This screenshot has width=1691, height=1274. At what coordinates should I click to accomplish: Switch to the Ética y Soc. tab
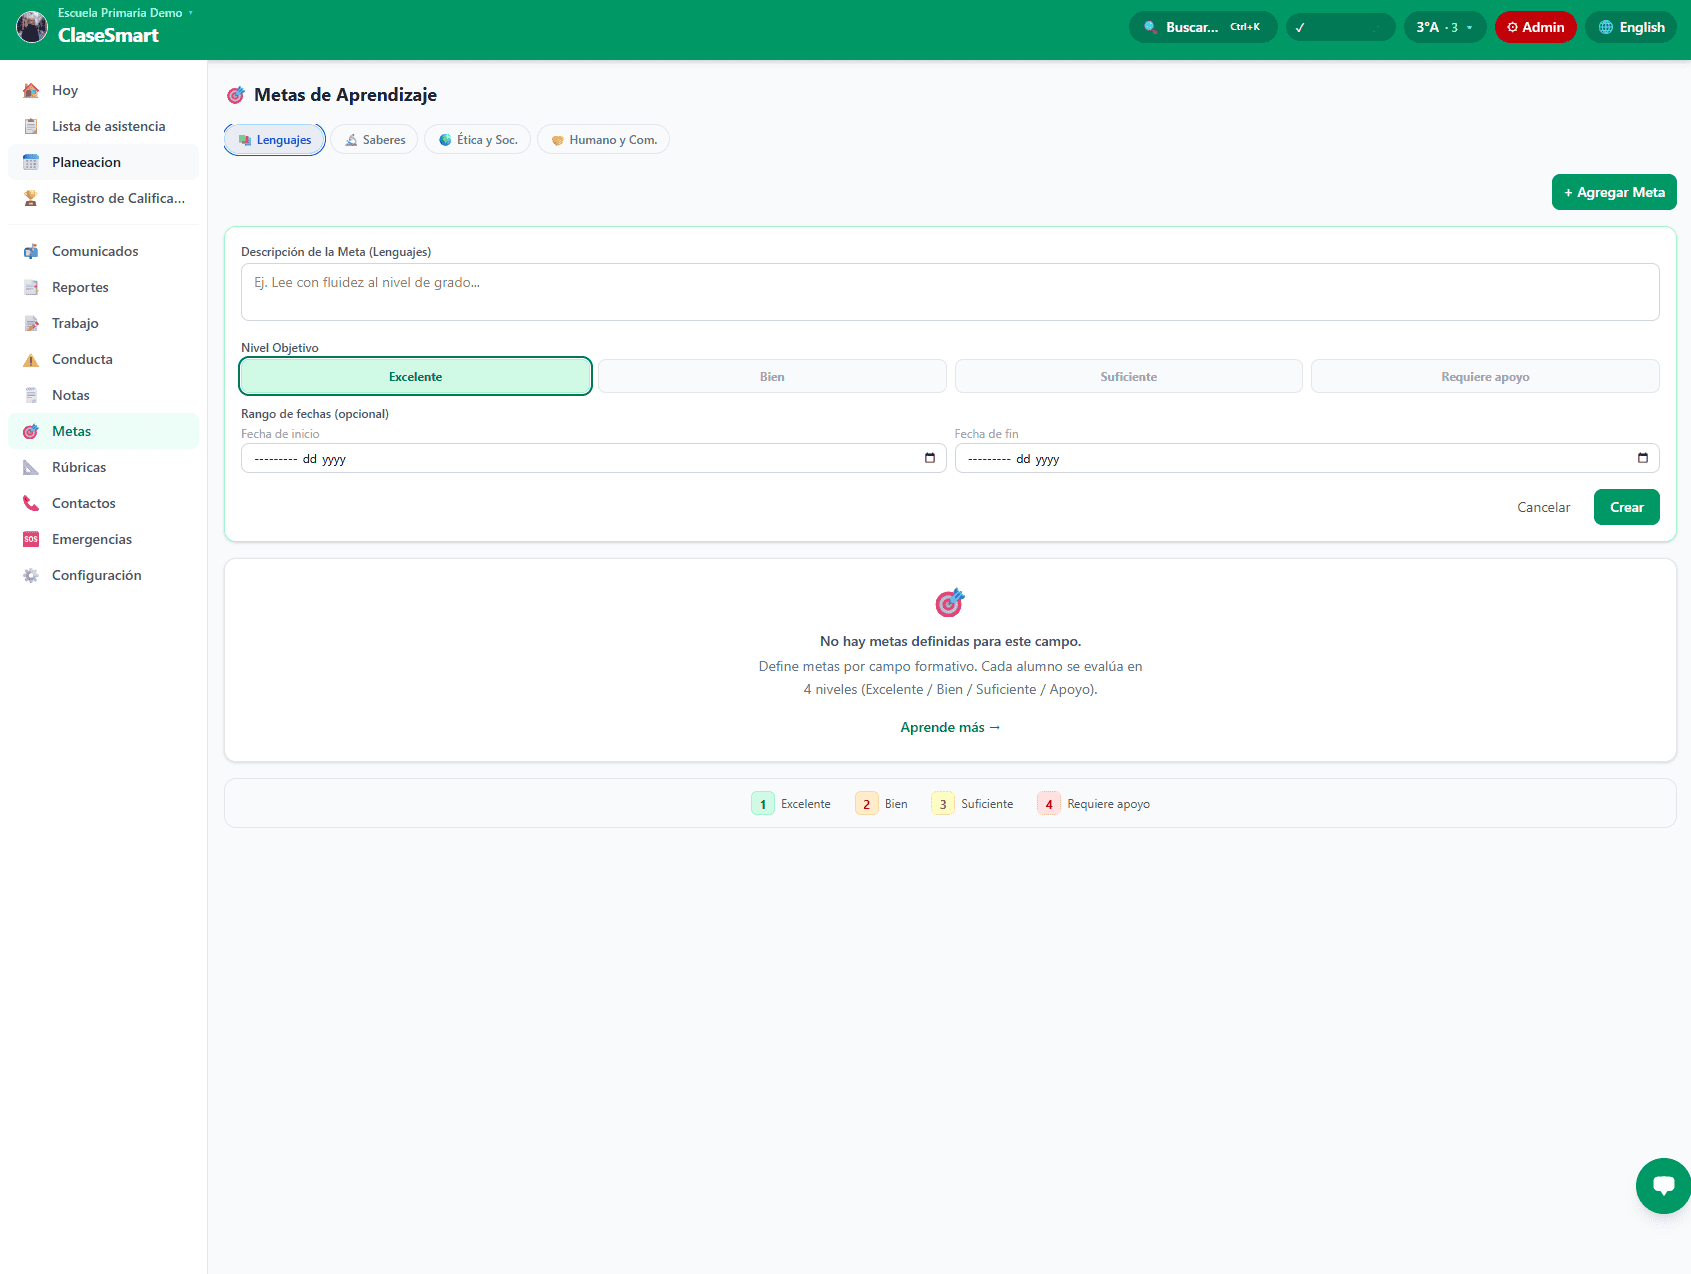tap(478, 140)
